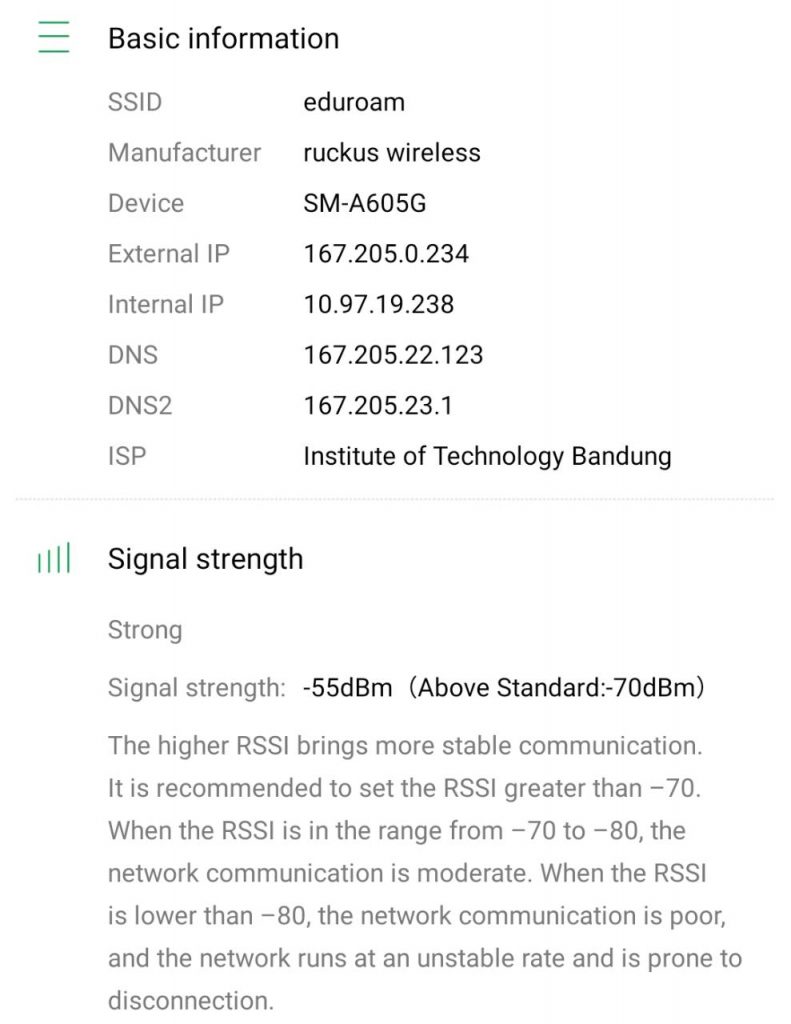Click the External IP label
This screenshot has height=1024, width=791.
pyautogui.click(x=169, y=254)
